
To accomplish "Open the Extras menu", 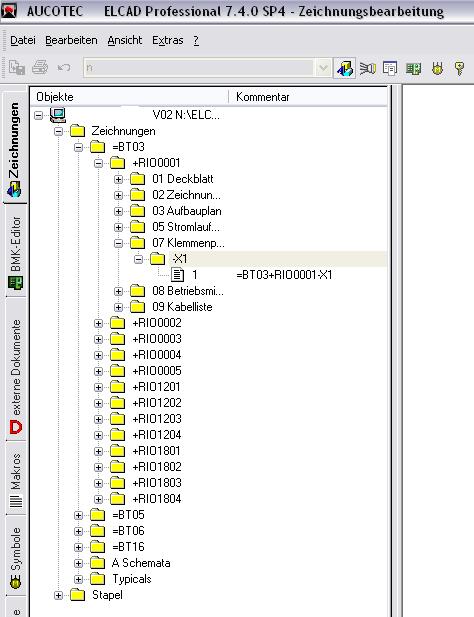I will 168,40.
